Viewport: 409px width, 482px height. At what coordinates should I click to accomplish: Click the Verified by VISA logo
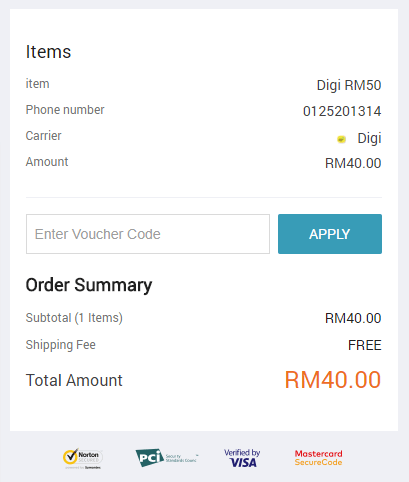click(x=242, y=458)
